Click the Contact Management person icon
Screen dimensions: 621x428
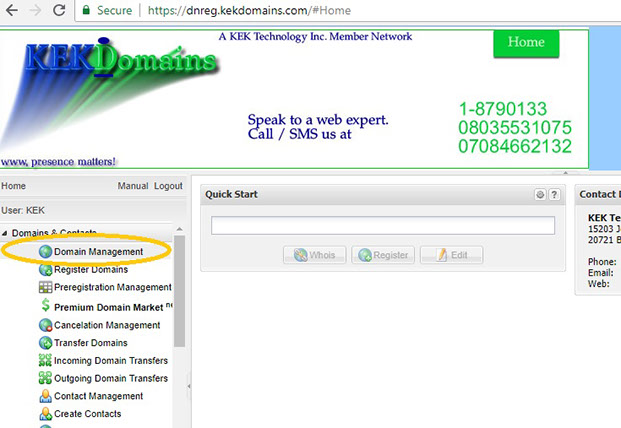[x=45, y=397]
